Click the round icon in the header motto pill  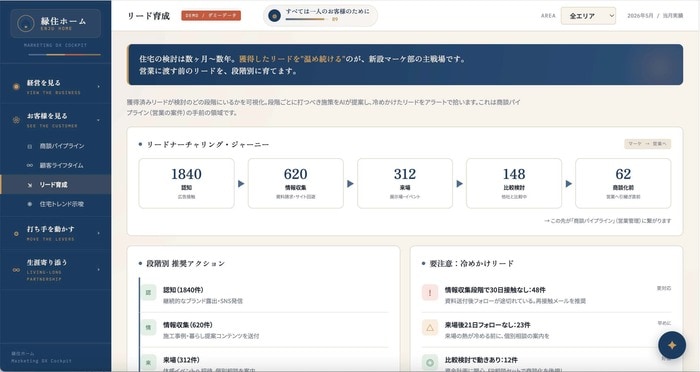click(x=275, y=16)
